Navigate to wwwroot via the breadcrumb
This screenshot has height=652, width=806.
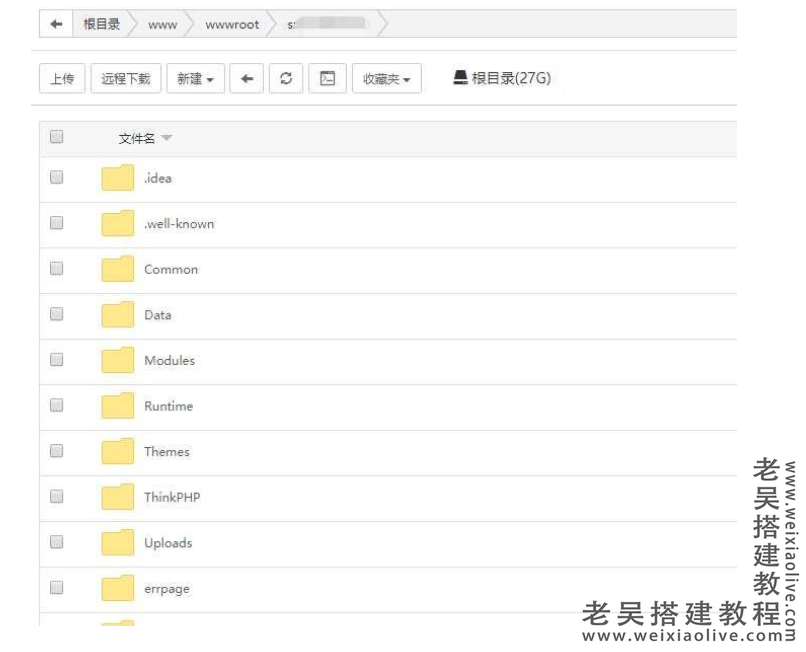pyautogui.click(x=232, y=24)
